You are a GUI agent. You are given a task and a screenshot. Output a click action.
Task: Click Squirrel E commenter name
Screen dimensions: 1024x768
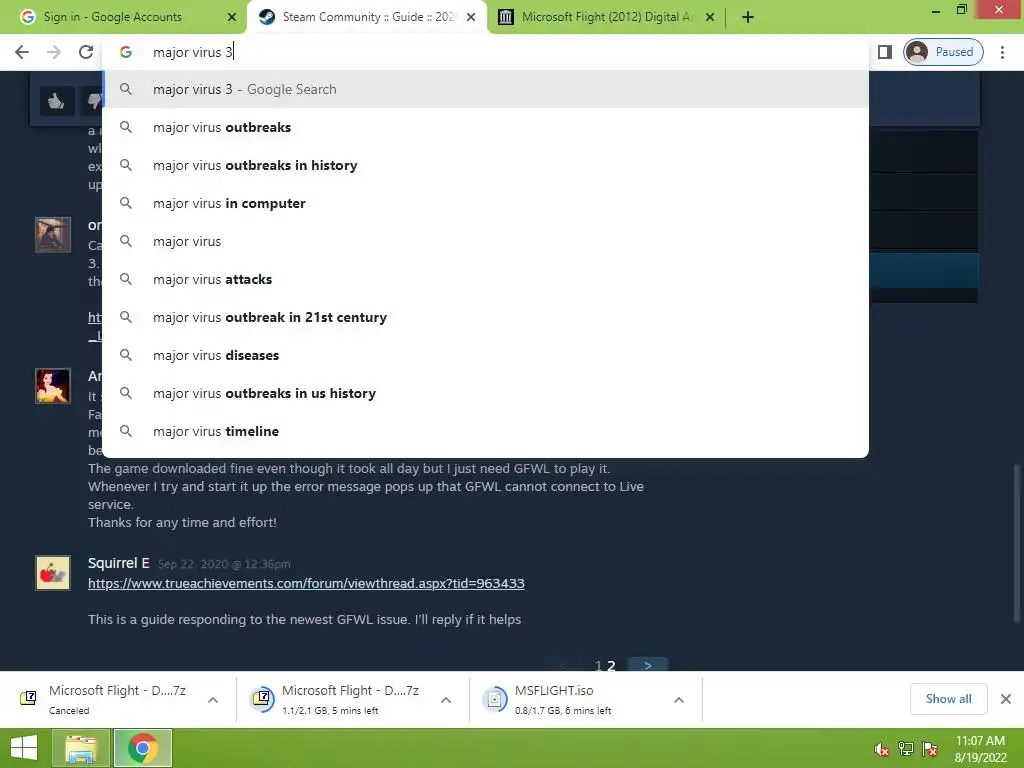[119, 563]
